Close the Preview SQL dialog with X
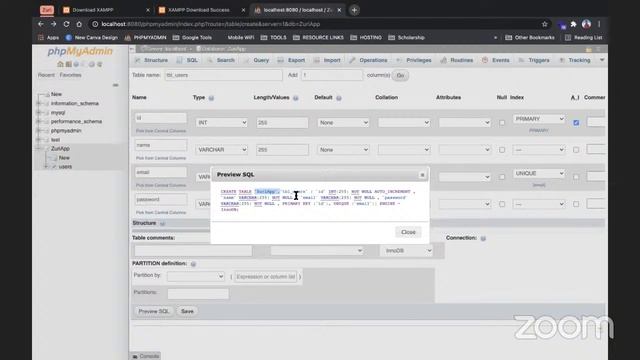The width and height of the screenshot is (640, 360). click(x=422, y=175)
